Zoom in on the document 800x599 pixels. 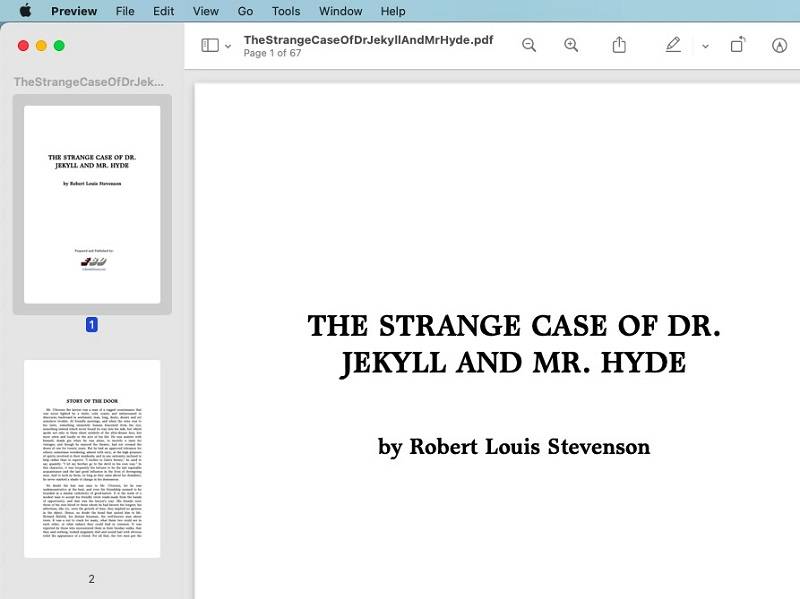[x=571, y=45]
